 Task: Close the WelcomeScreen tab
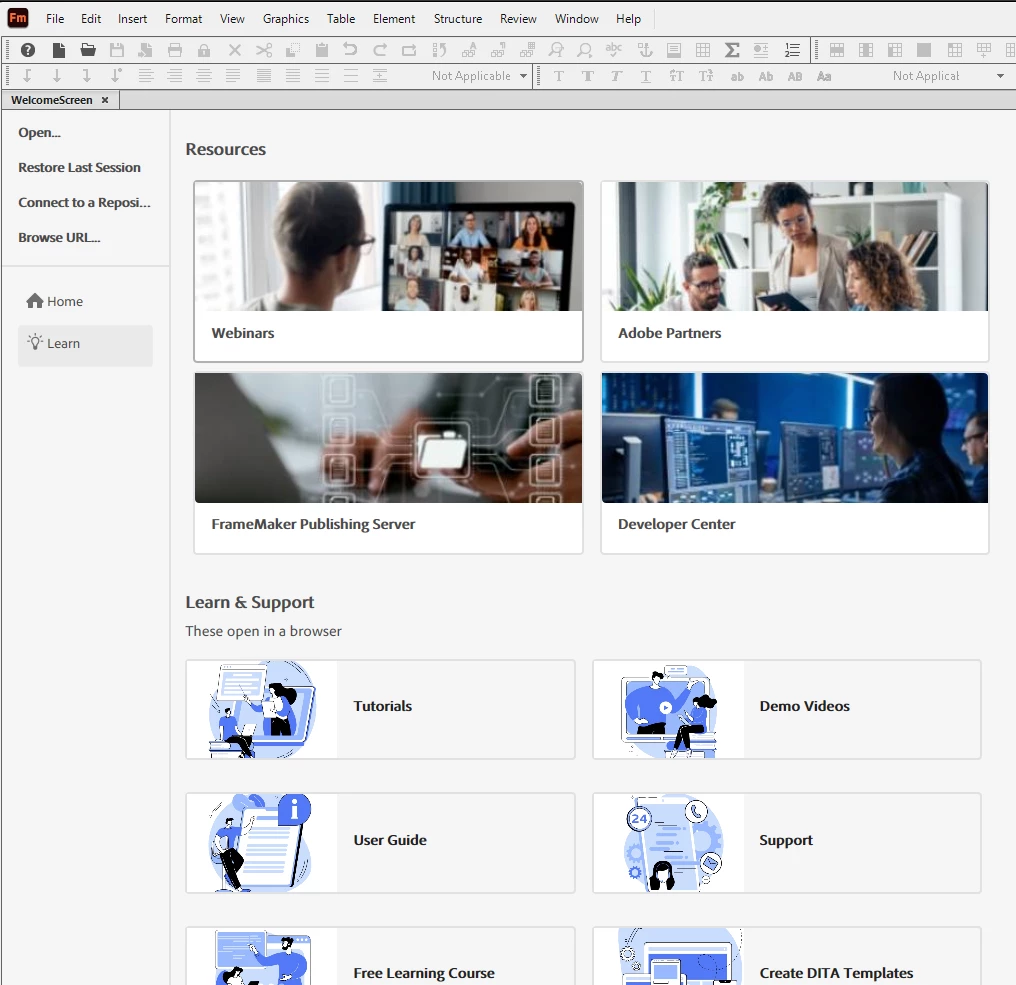[105, 100]
